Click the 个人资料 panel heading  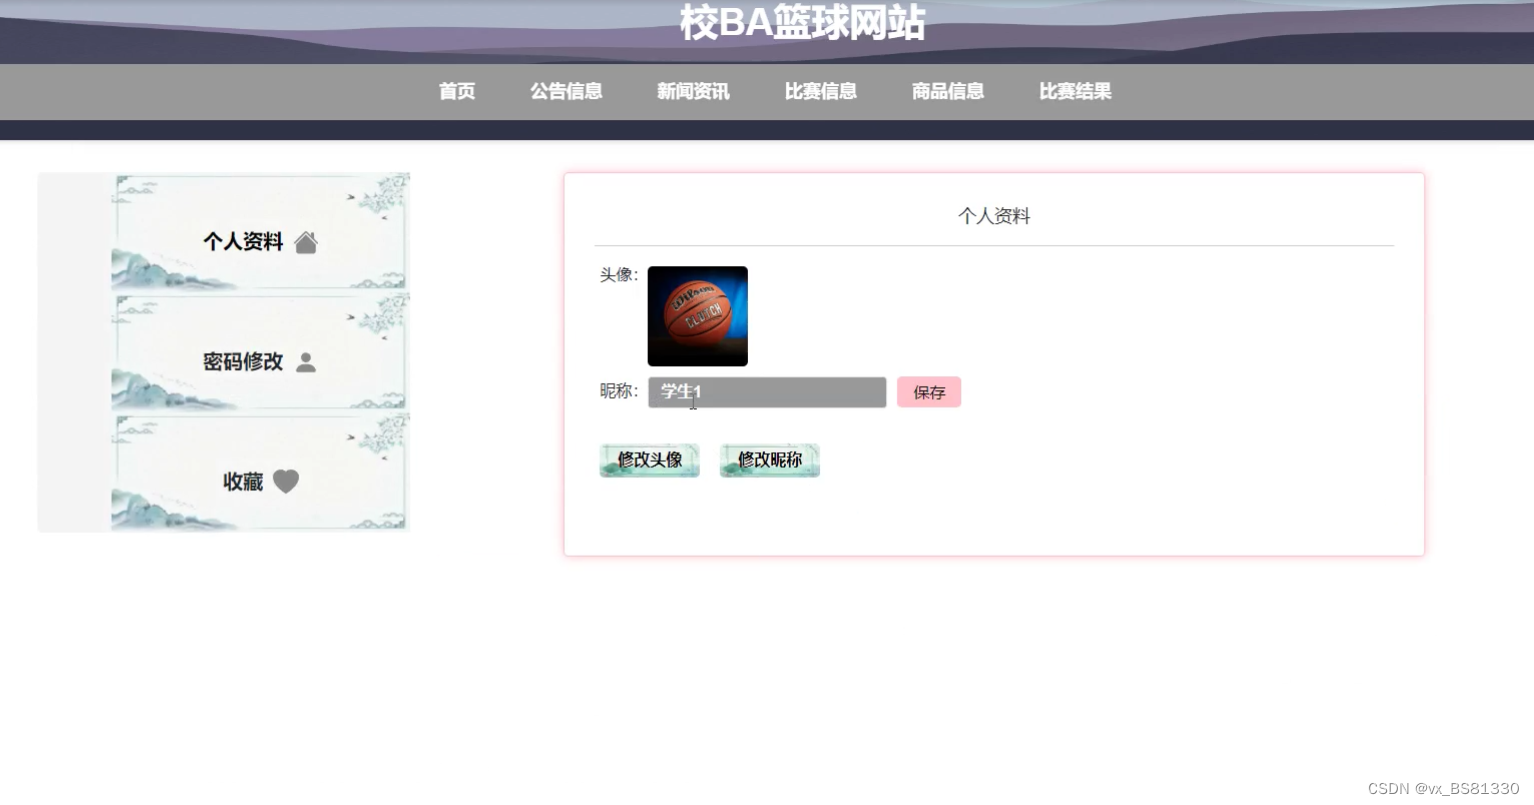pyautogui.click(x=994, y=216)
